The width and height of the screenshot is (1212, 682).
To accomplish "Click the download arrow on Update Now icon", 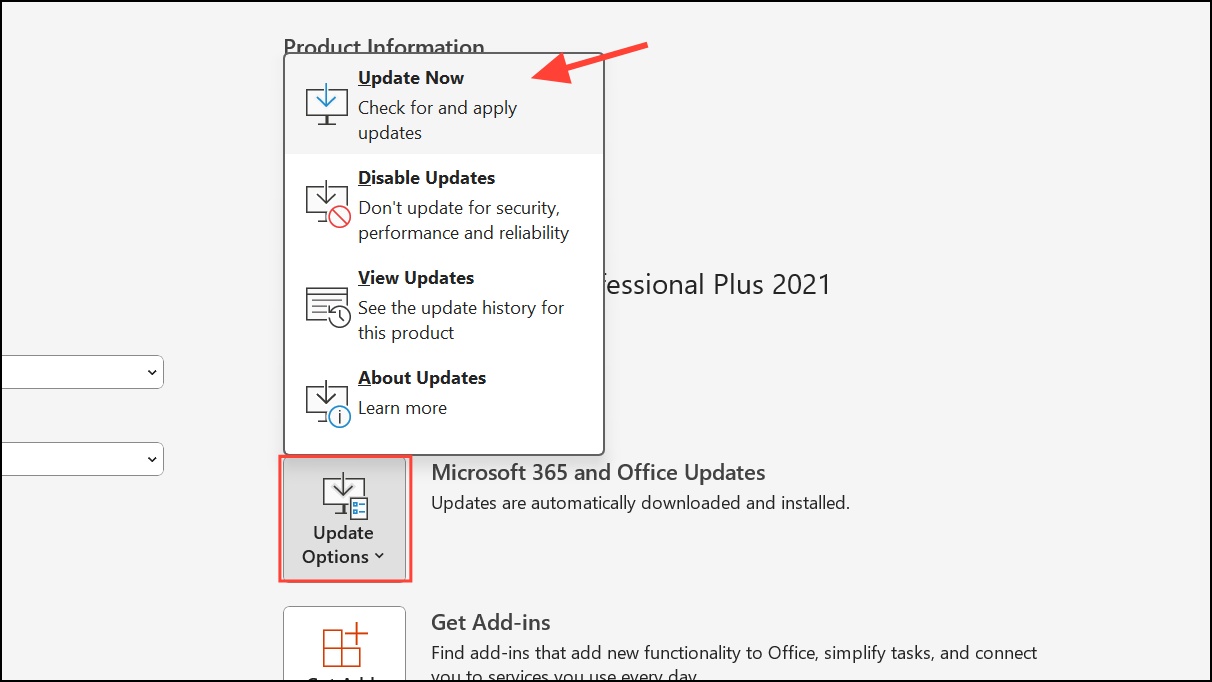I will tap(325, 97).
